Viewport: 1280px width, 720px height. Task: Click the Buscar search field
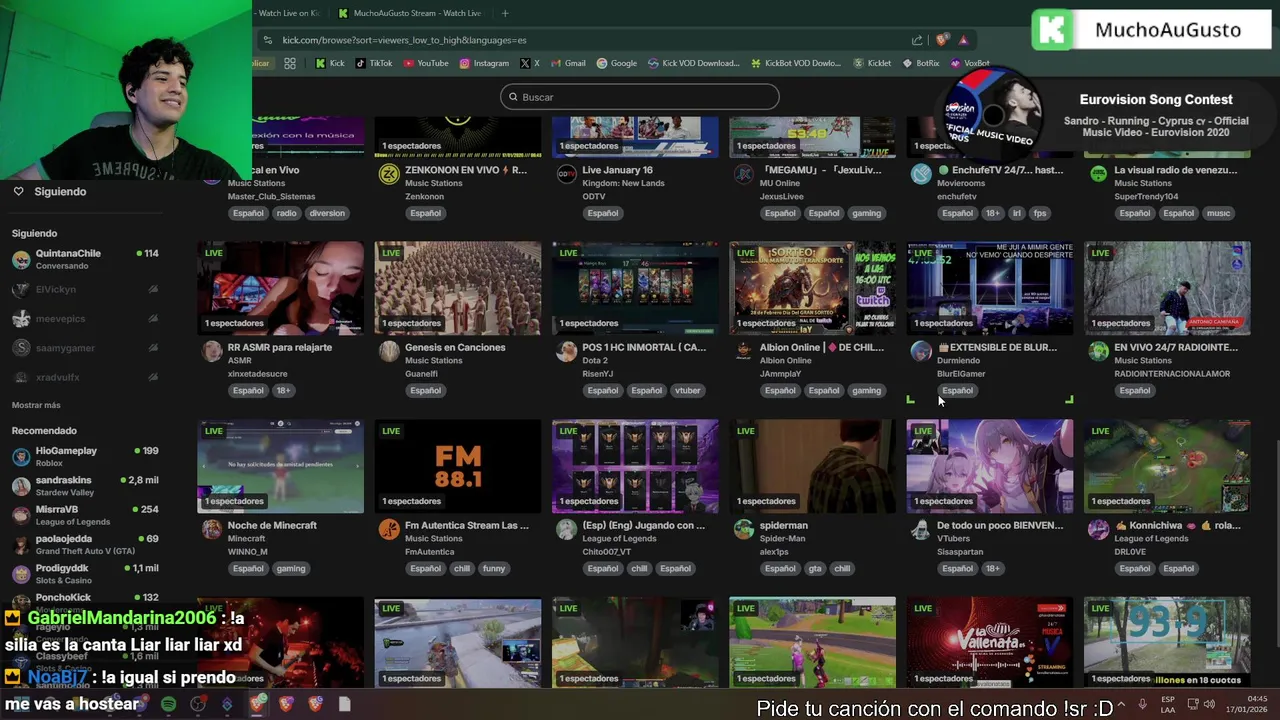pos(640,97)
